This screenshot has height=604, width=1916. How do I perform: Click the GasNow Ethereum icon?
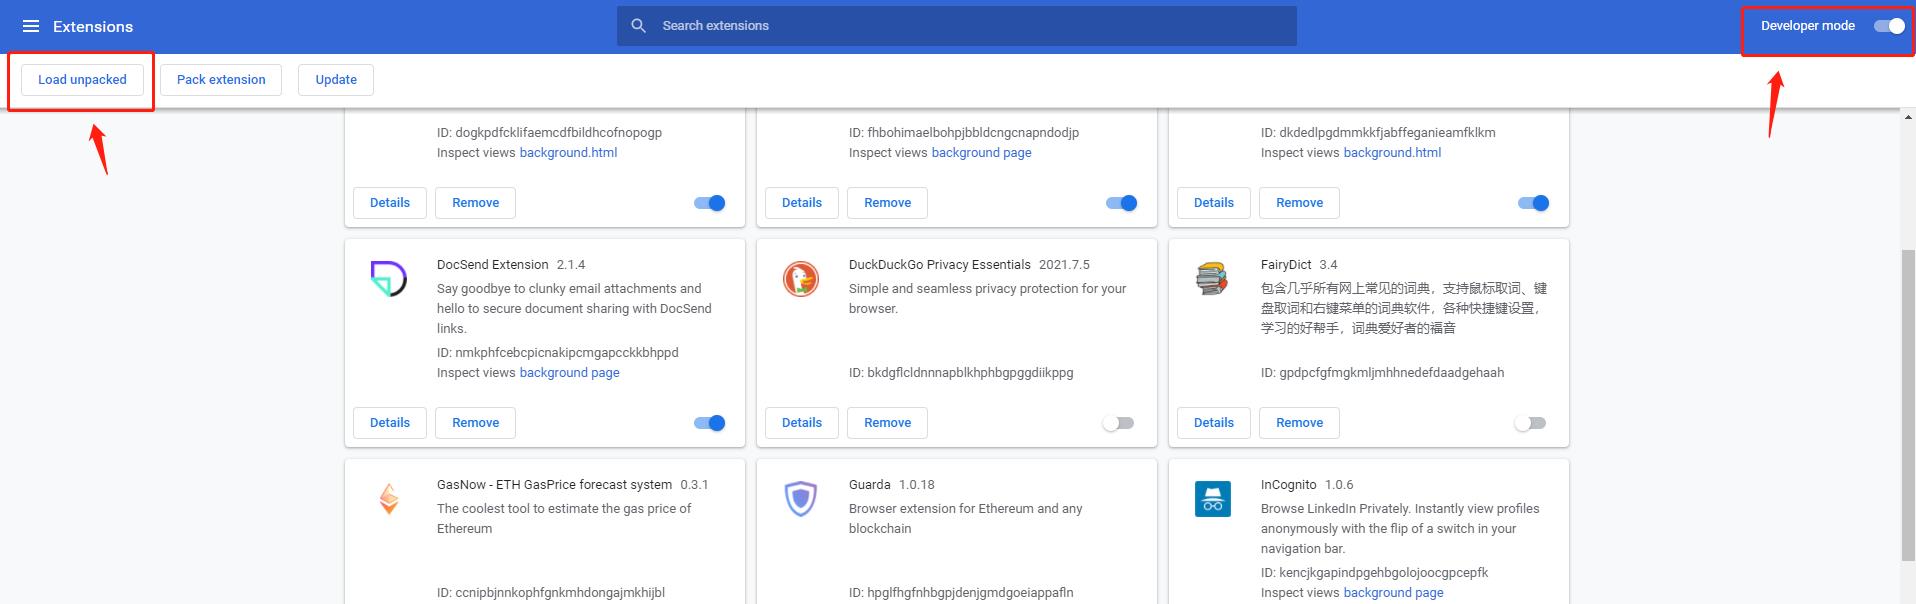tap(389, 498)
